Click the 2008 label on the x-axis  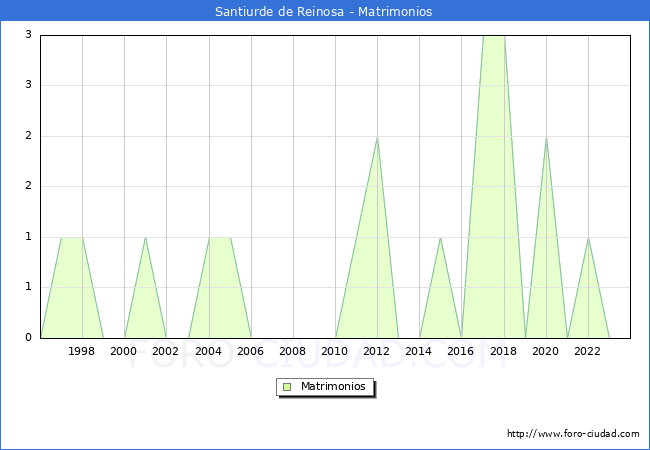pos(293,351)
